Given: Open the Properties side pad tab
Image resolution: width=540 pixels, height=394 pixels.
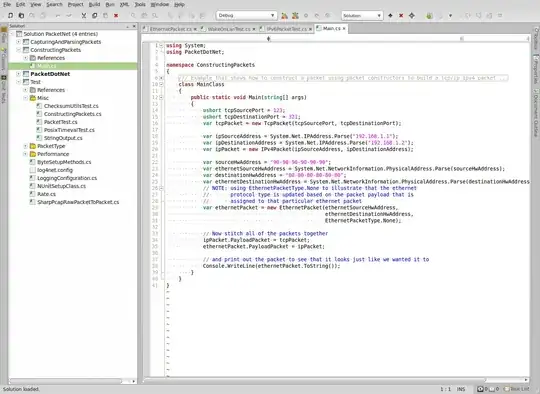Looking at the screenshot, I should (x=536, y=69).
